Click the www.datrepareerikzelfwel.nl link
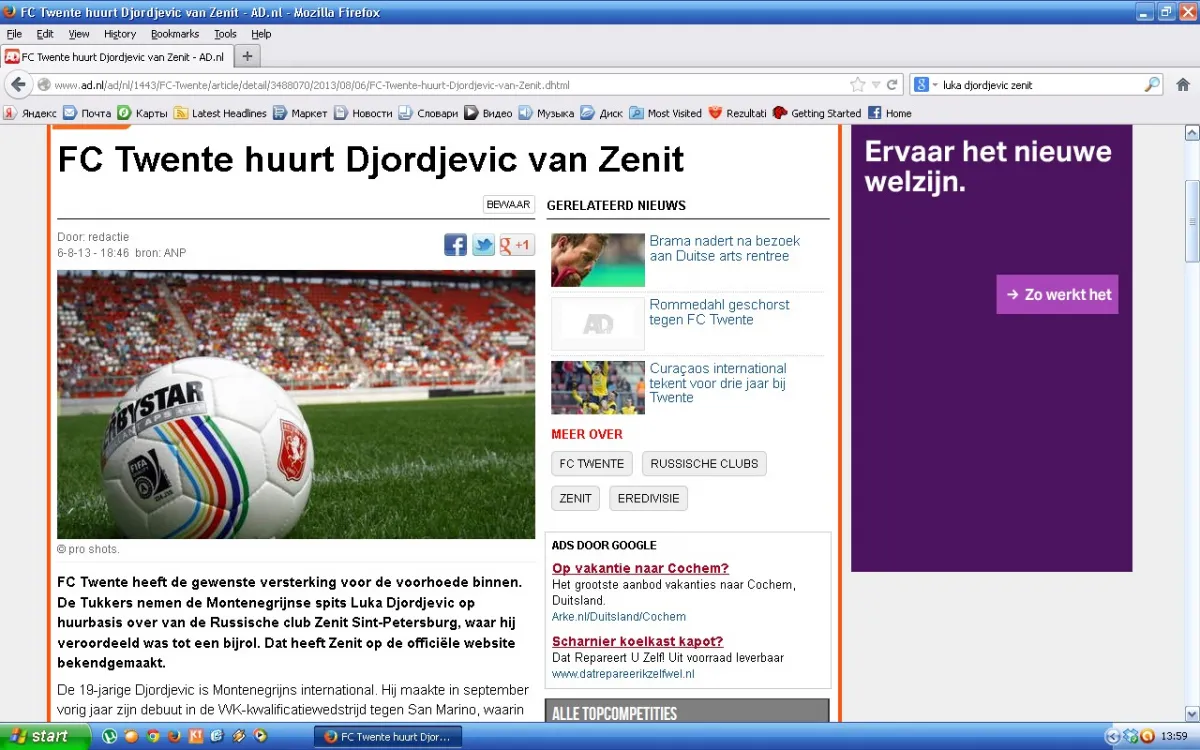Screen dimensions: 1200x750 point(623,674)
